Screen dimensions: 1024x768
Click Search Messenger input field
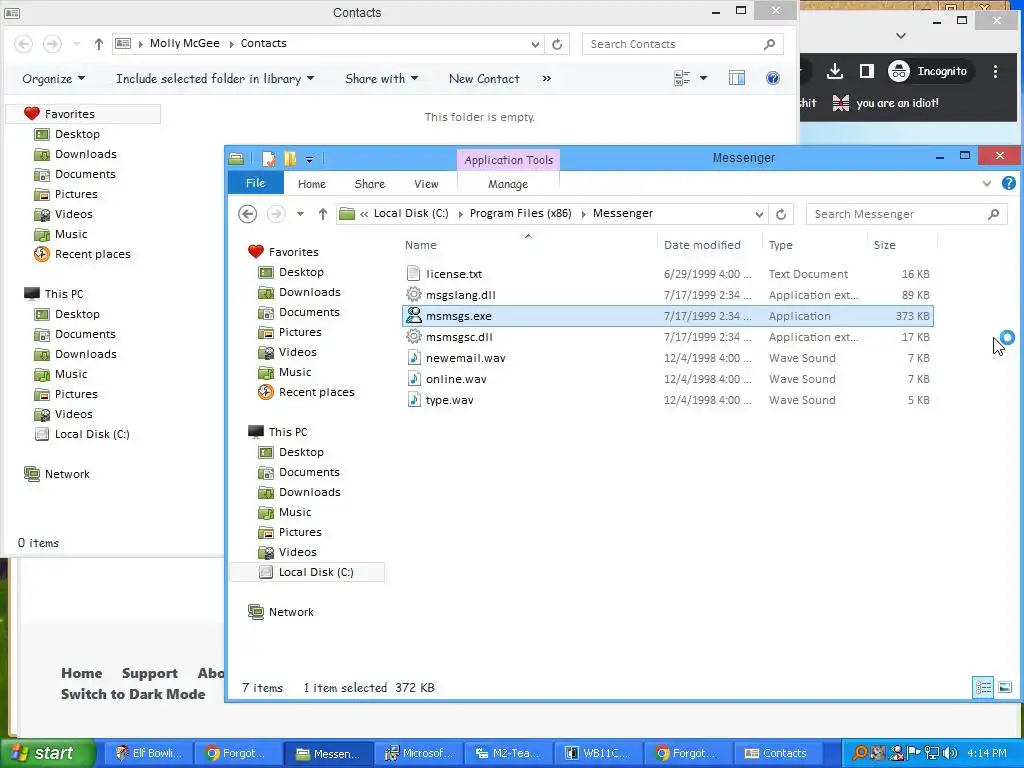pos(906,214)
